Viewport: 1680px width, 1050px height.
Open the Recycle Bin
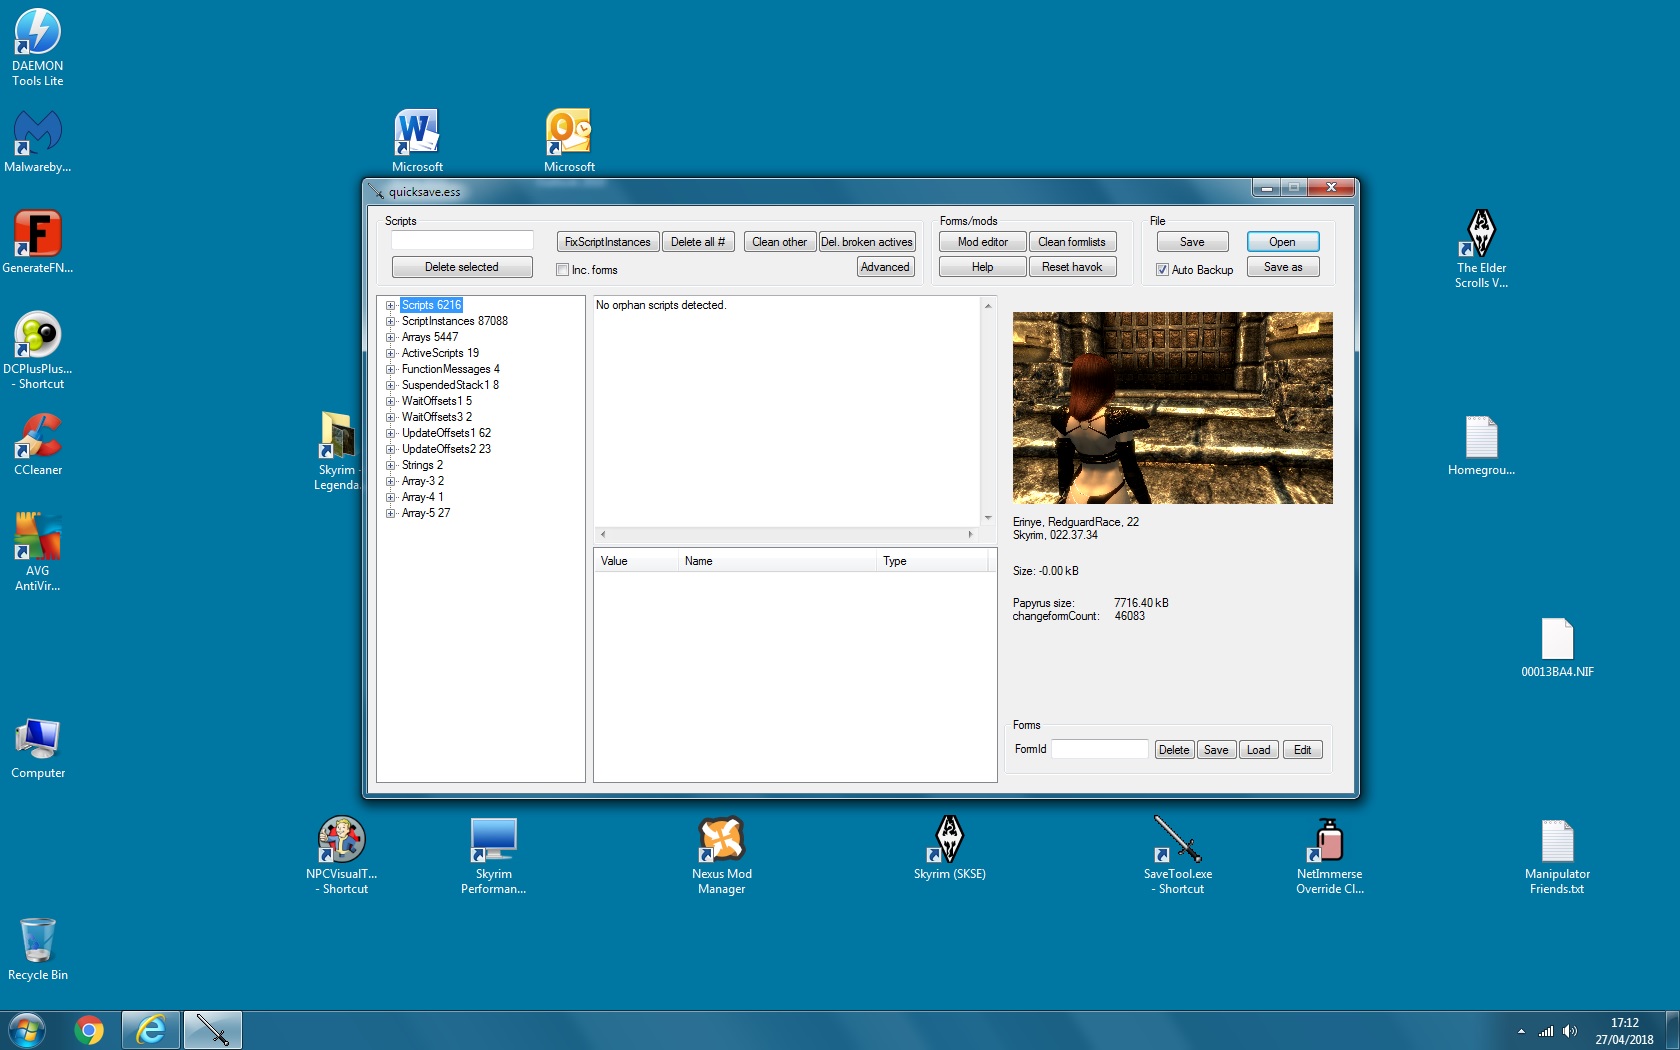(x=38, y=940)
